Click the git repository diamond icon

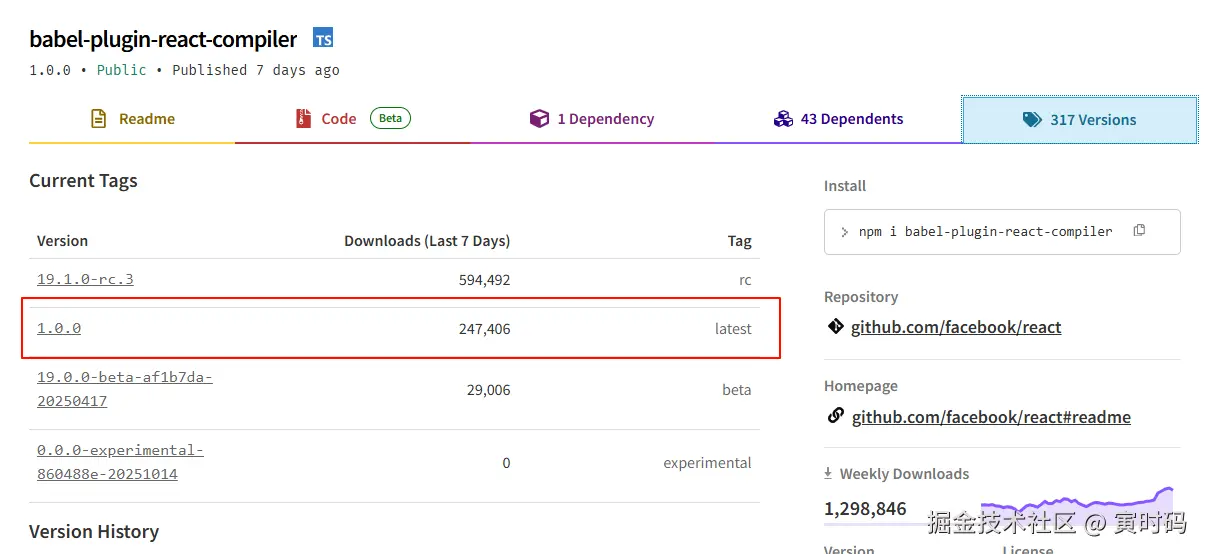pyautogui.click(x=835, y=326)
